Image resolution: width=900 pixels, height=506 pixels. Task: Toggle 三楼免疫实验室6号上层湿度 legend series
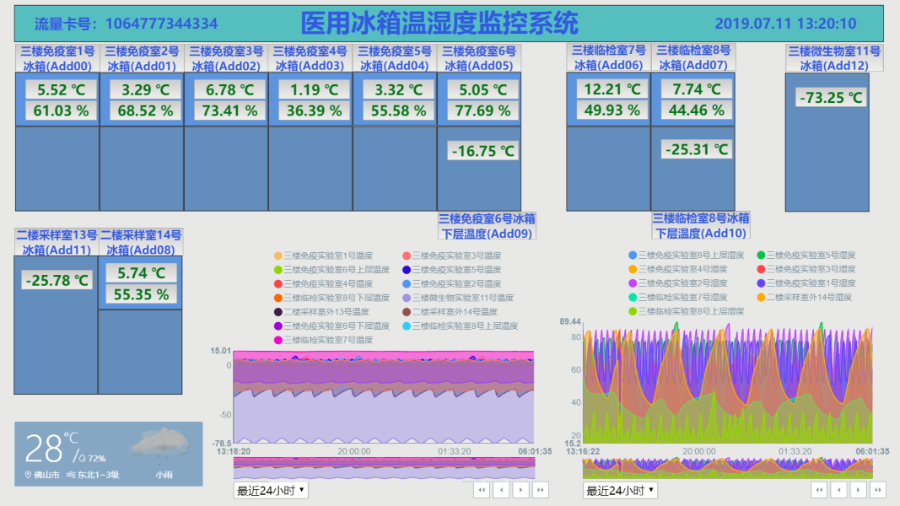pos(686,255)
